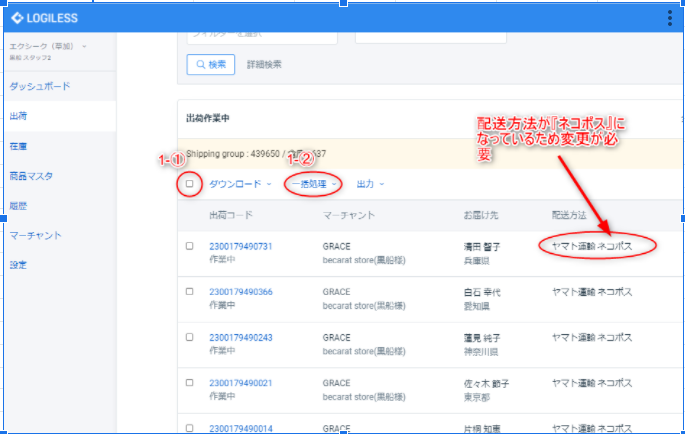Tick the select-all checkbox beside ダウンロード
Screen dimensions: 685x434
point(190,184)
